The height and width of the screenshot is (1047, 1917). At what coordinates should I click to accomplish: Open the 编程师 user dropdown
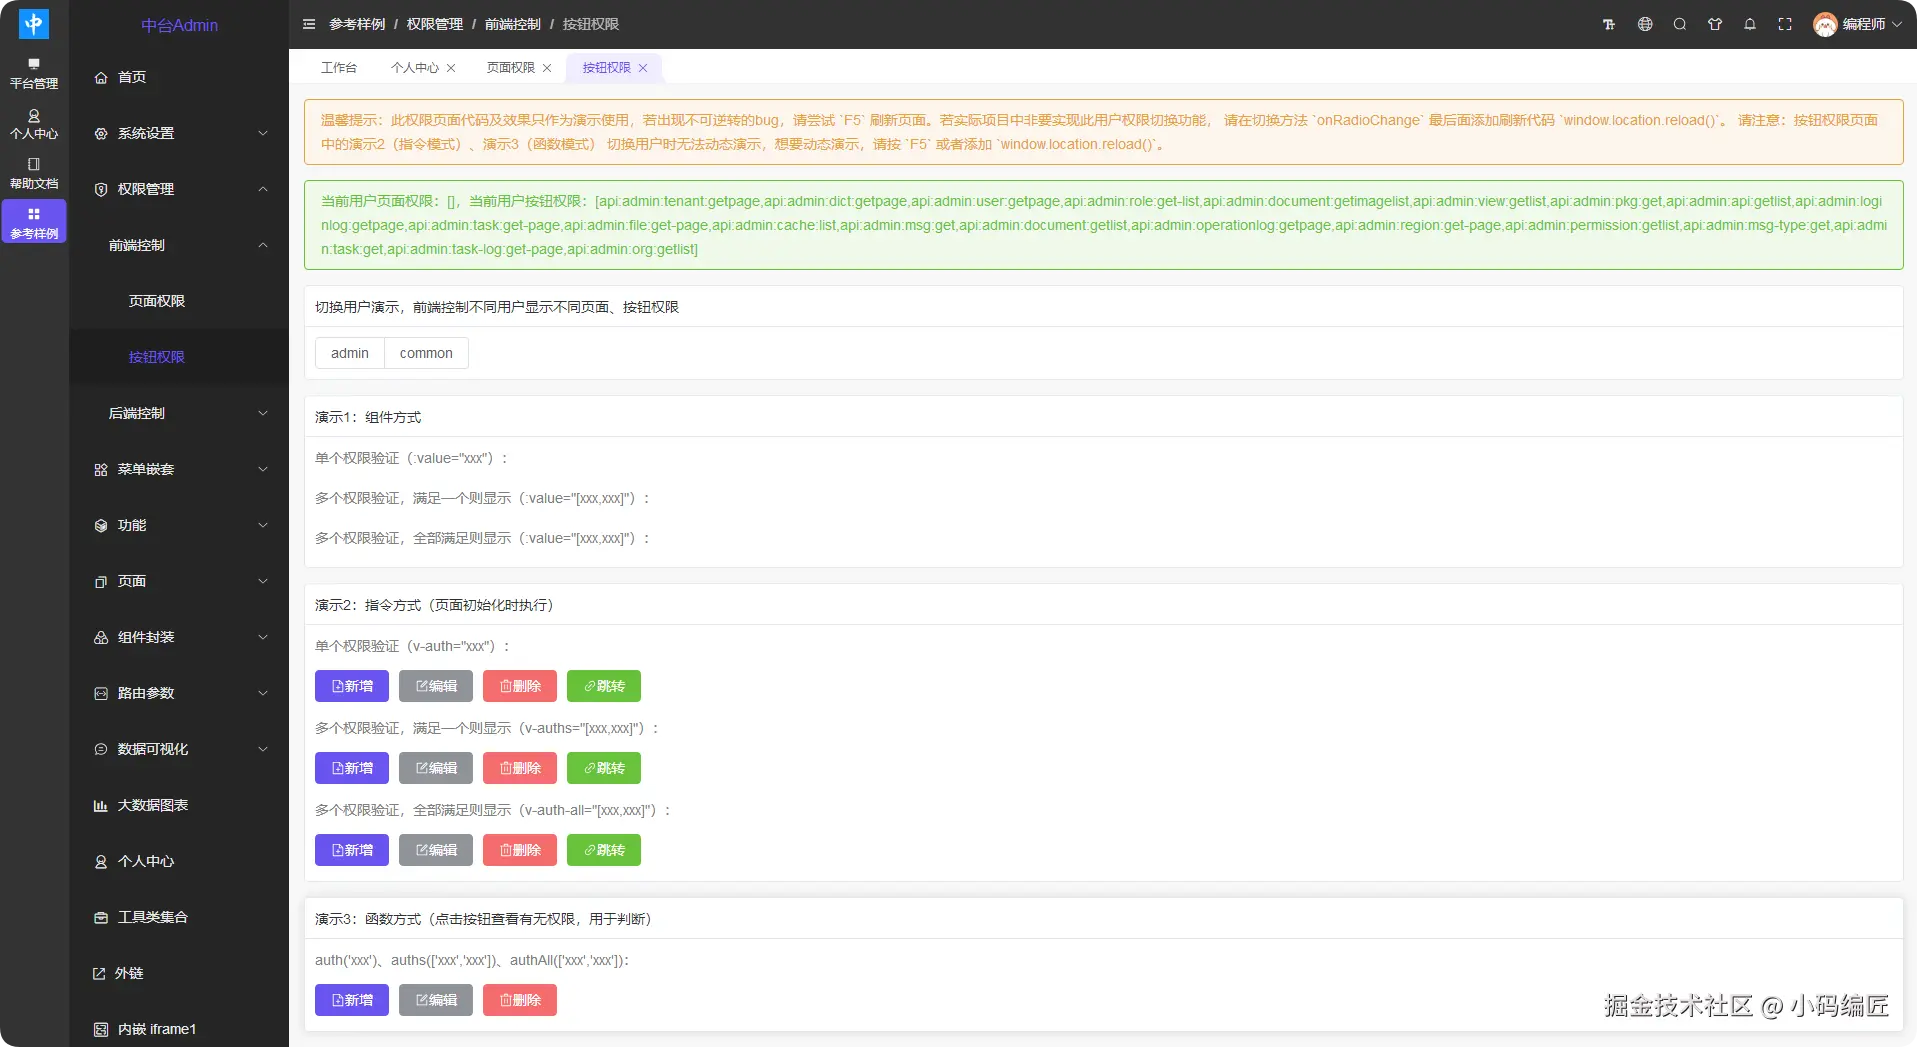(1858, 24)
